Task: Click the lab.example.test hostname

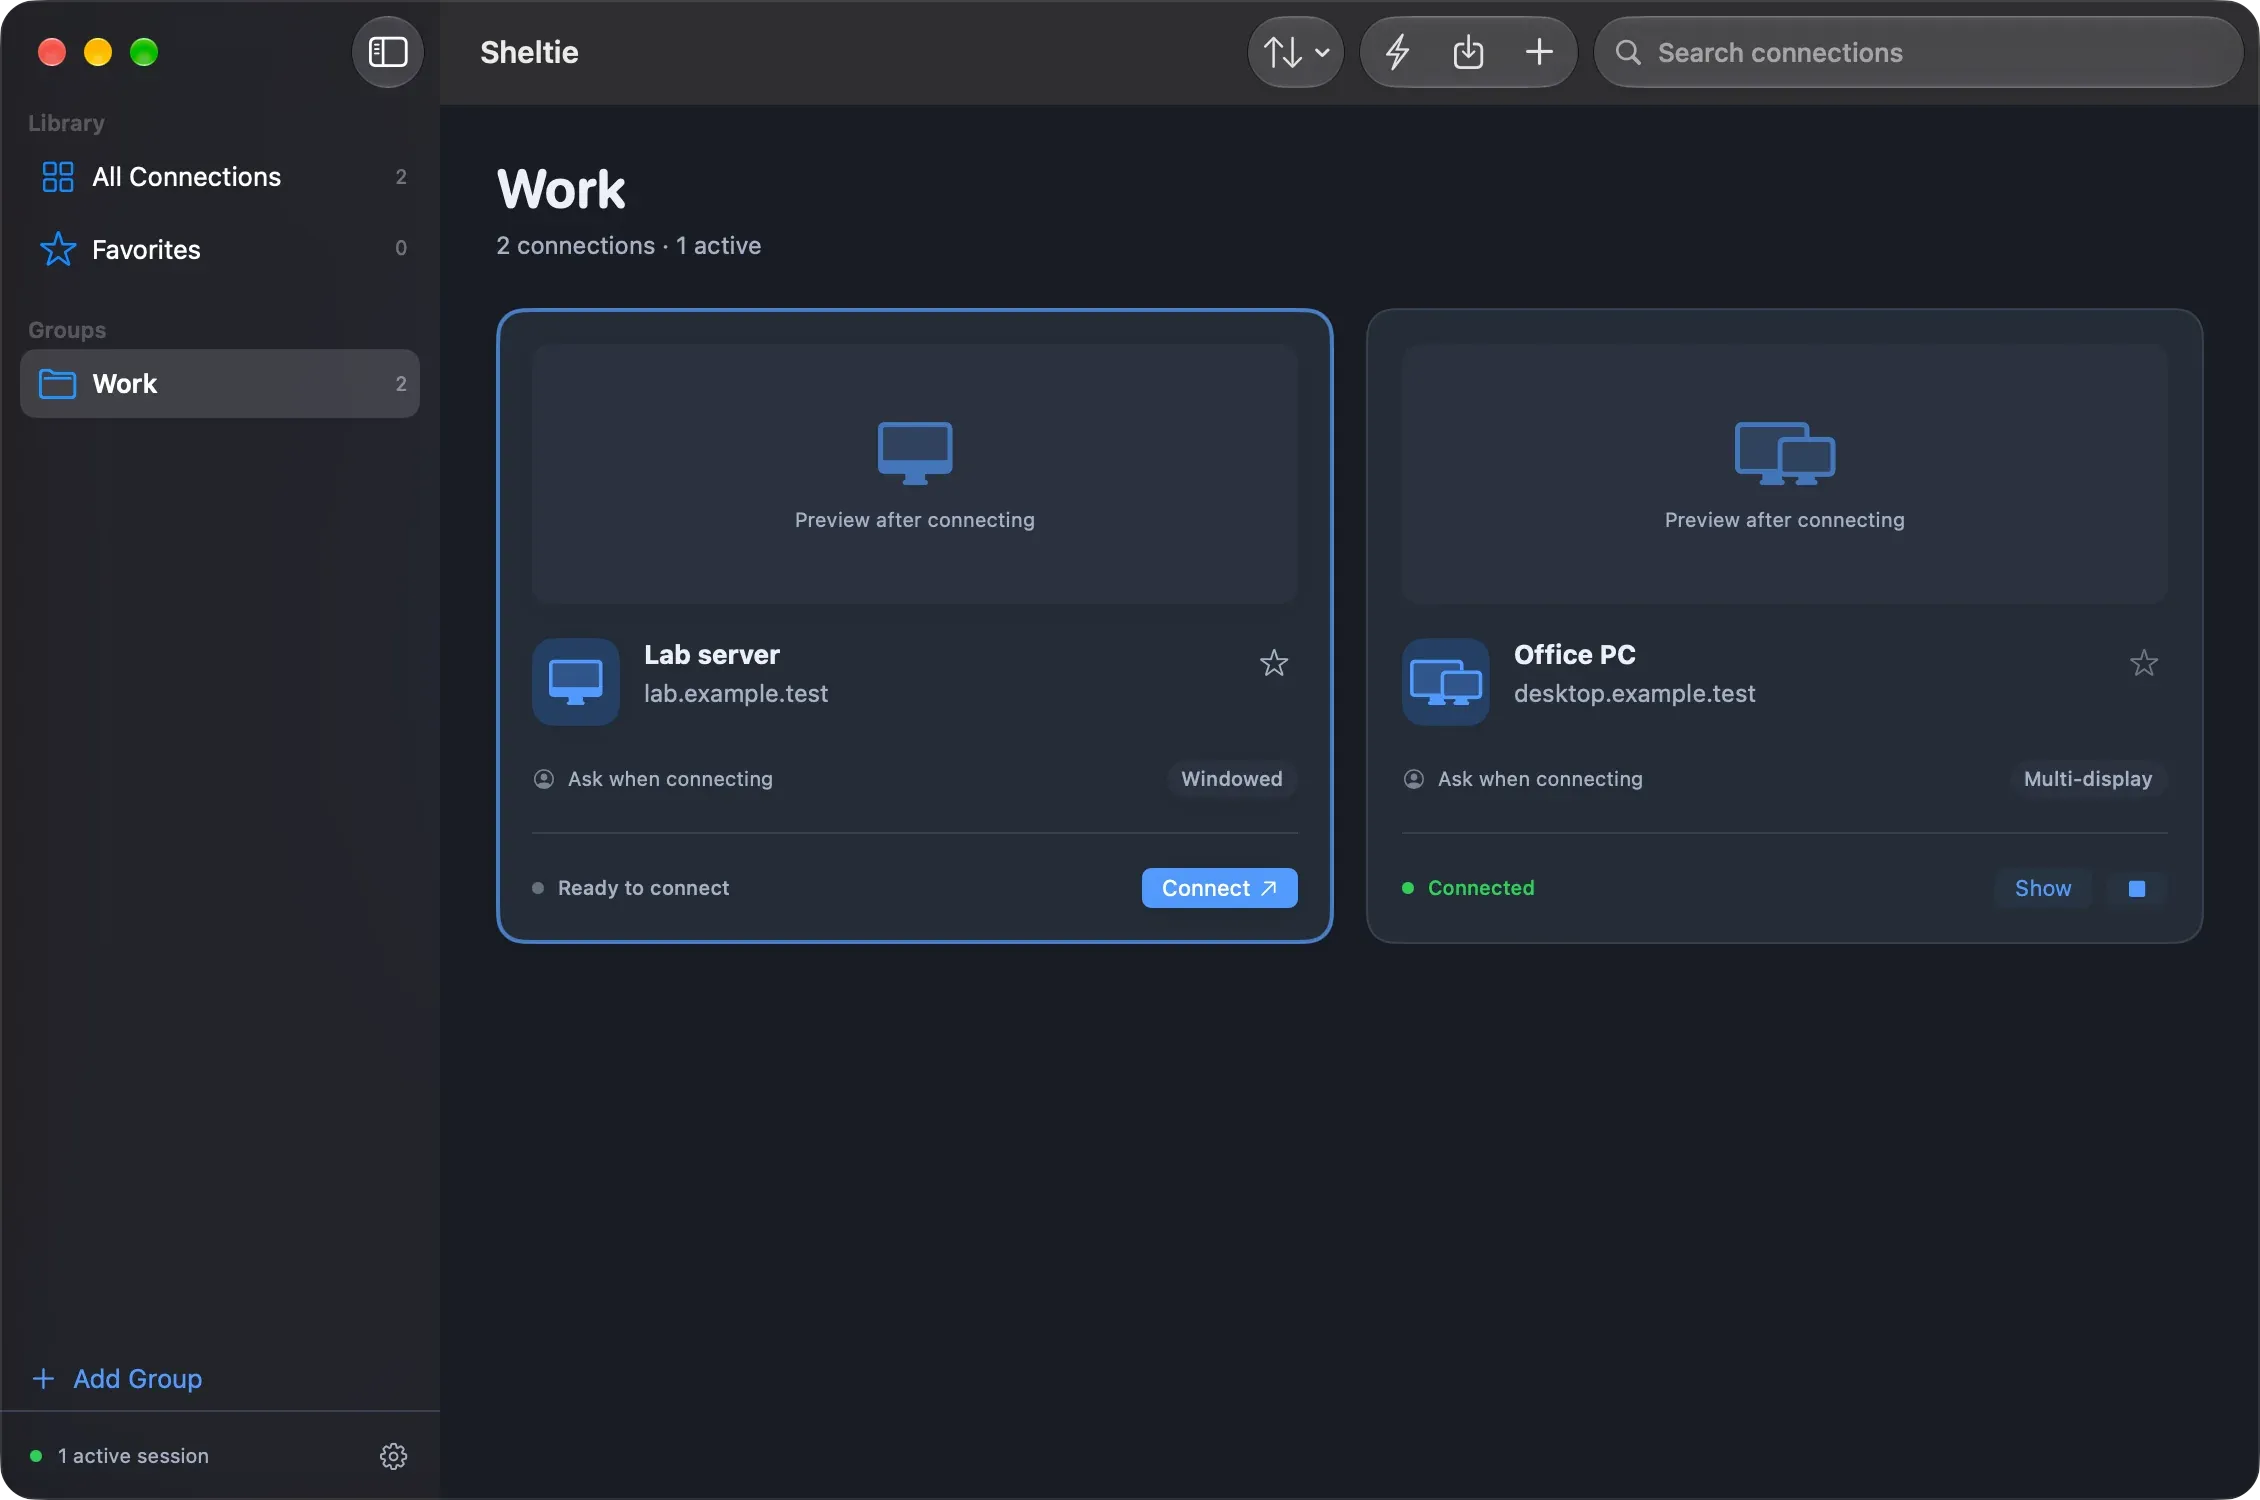Action: click(736, 694)
